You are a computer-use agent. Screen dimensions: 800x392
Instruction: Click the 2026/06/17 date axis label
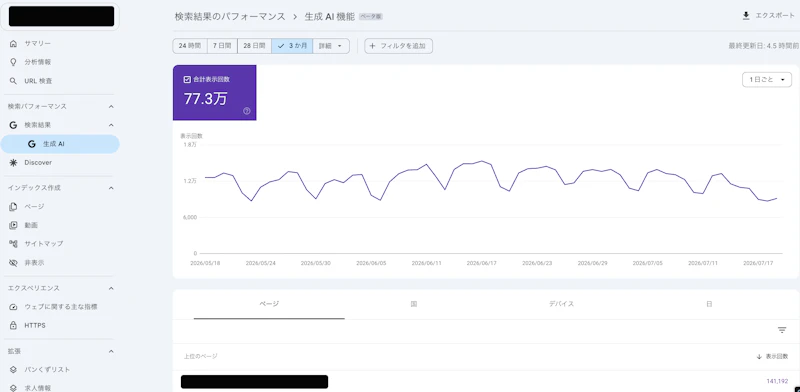[x=481, y=263]
